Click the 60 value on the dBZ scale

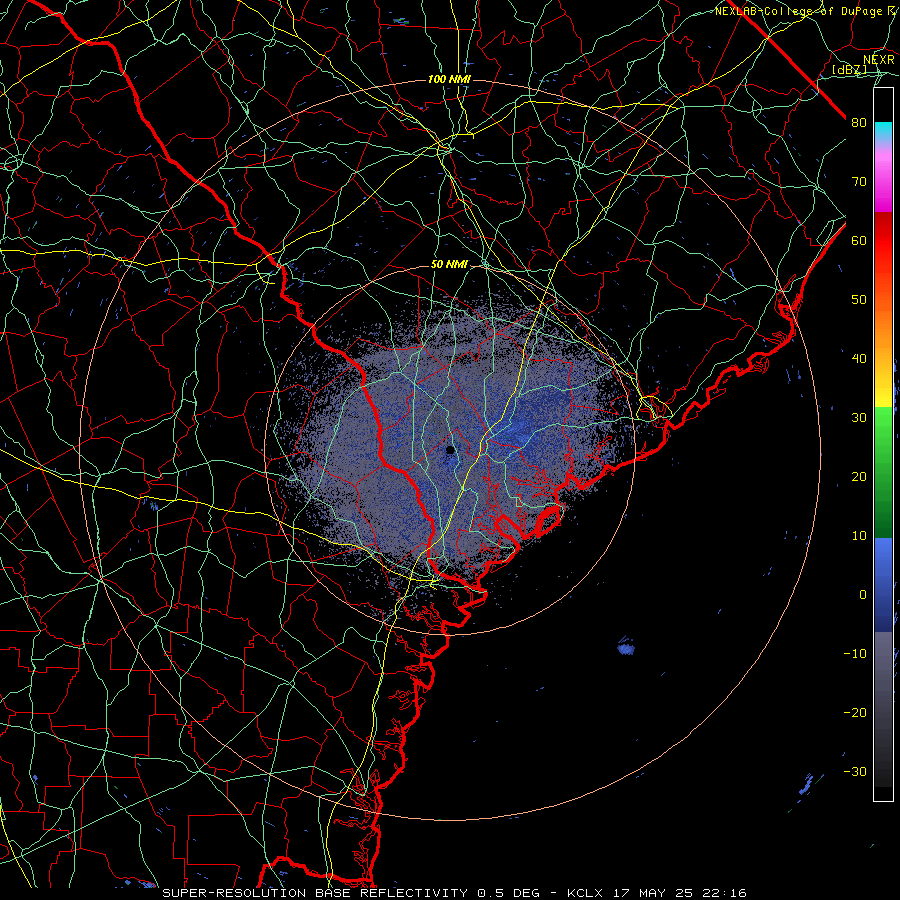pyautogui.click(x=859, y=241)
